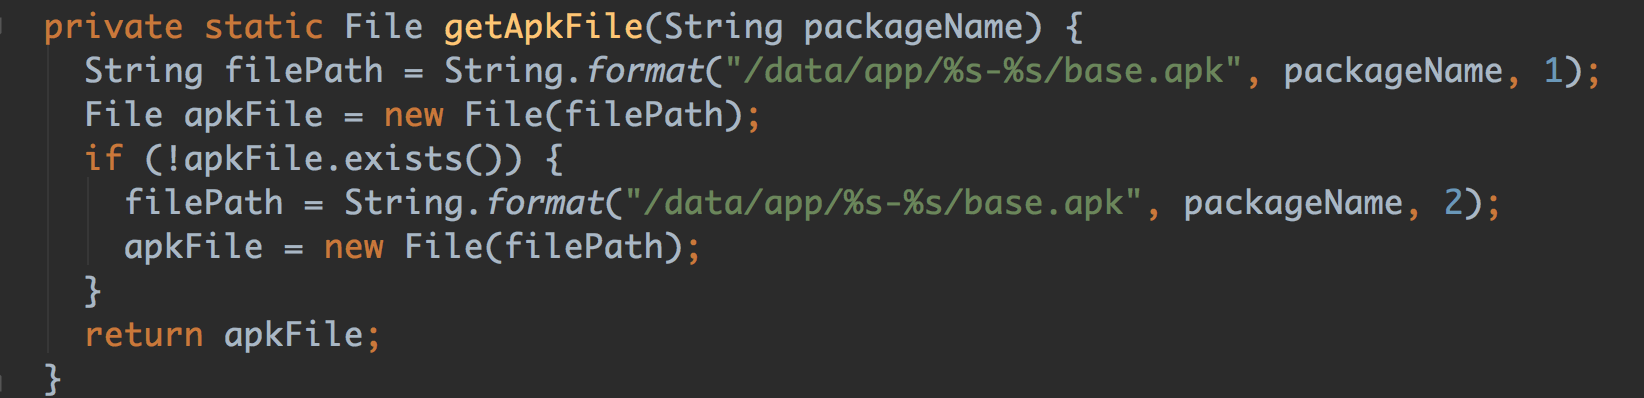Click the exists() method call

pos(424,160)
